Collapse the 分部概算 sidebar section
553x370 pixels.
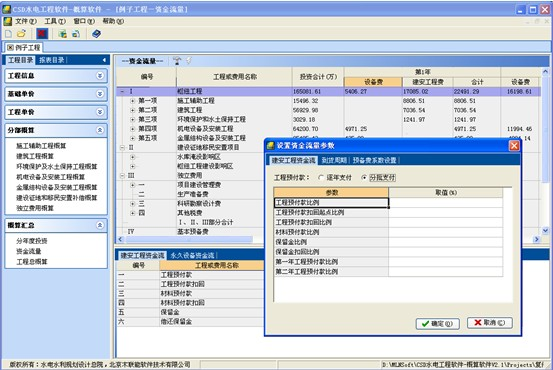[x=100, y=130]
